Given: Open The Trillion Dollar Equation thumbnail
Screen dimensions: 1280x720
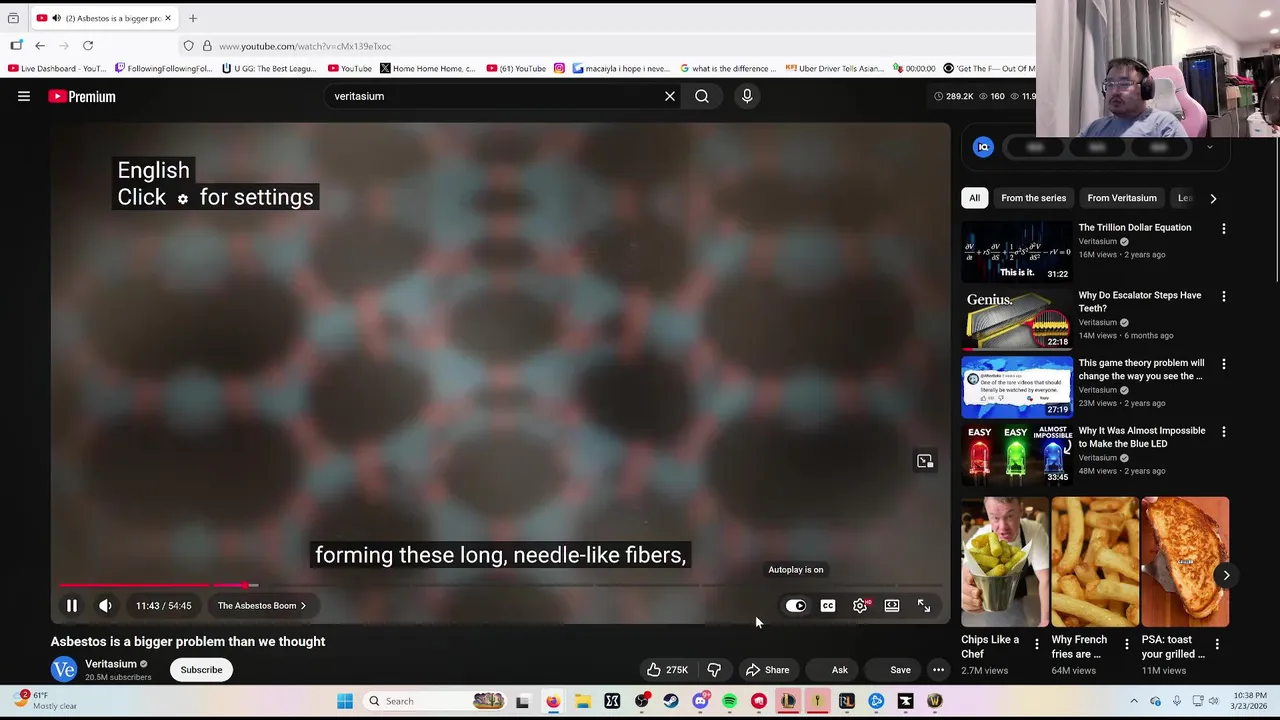Looking at the screenshot, I should point(1016,251).
